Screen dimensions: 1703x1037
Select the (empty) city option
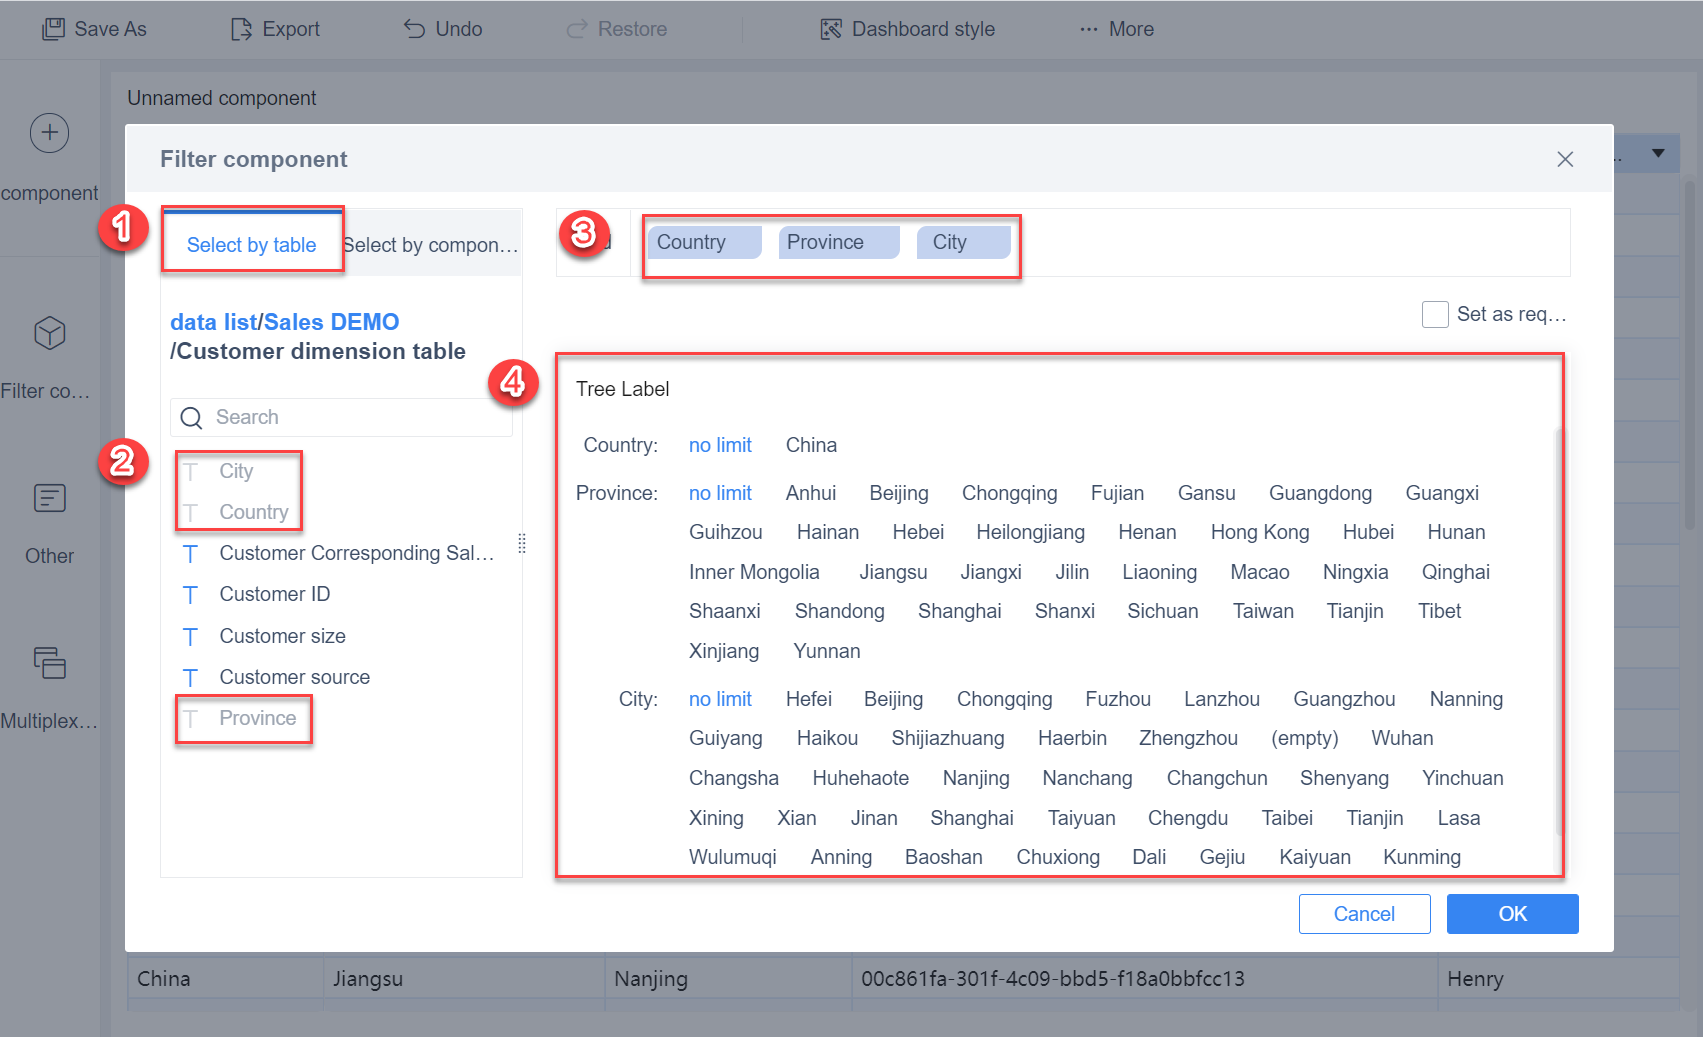1304,738
